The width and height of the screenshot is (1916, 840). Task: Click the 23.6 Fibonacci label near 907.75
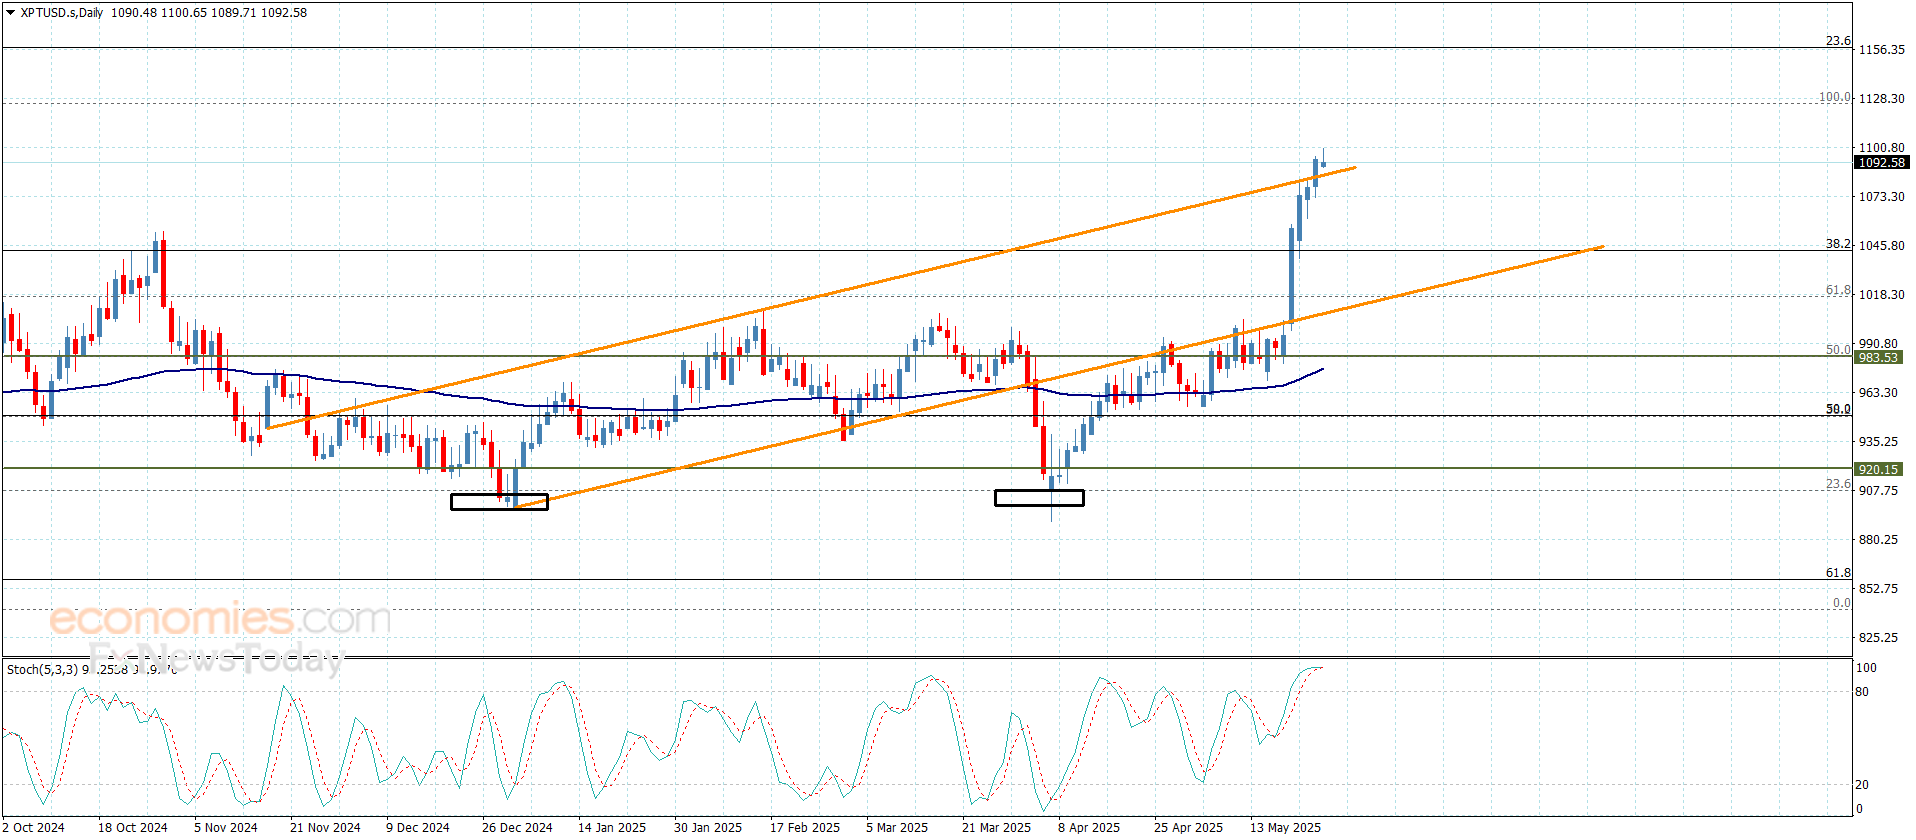tap(1838, 484)
